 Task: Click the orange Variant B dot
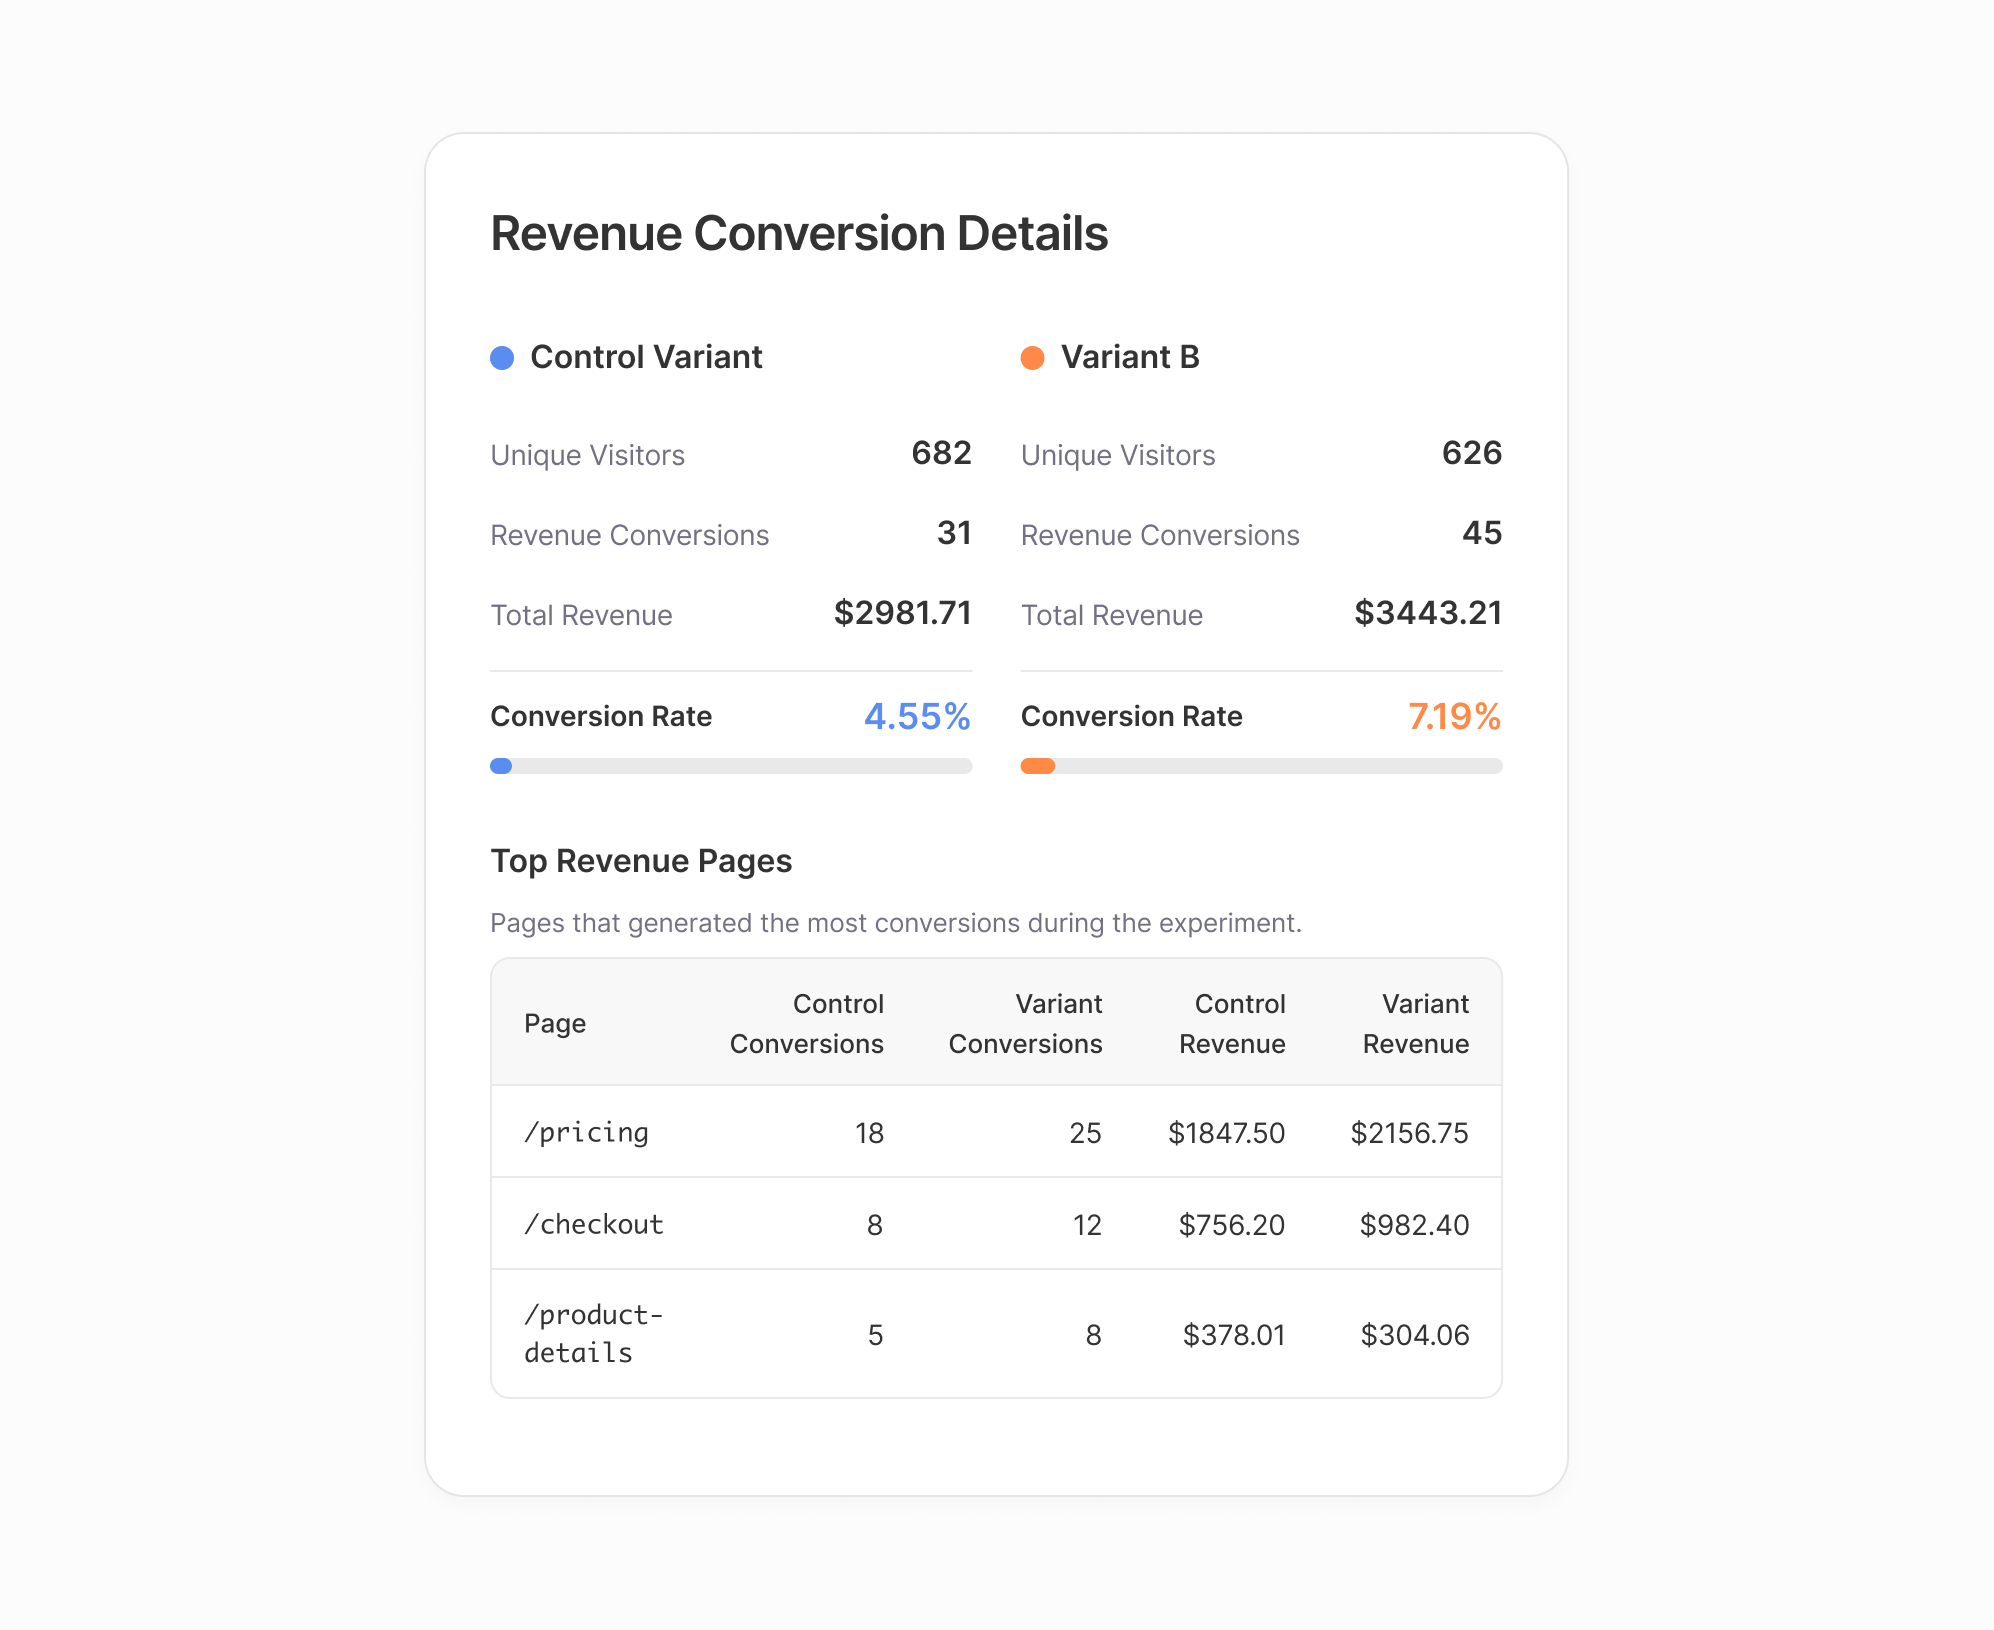1032,358
